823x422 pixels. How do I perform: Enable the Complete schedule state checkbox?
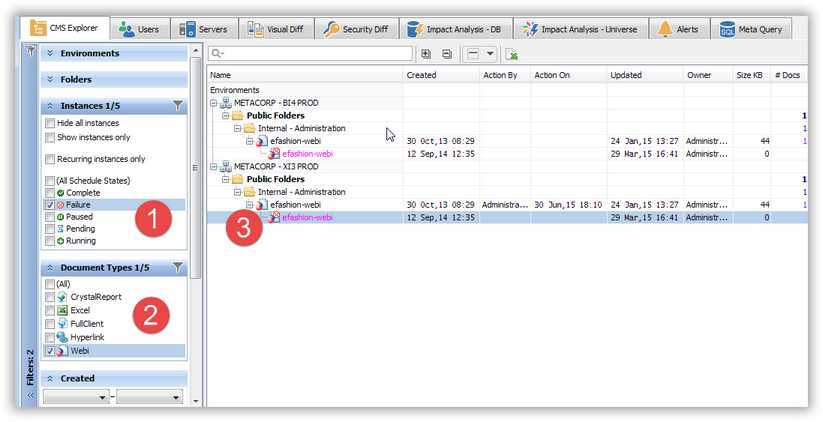[50, 193]
